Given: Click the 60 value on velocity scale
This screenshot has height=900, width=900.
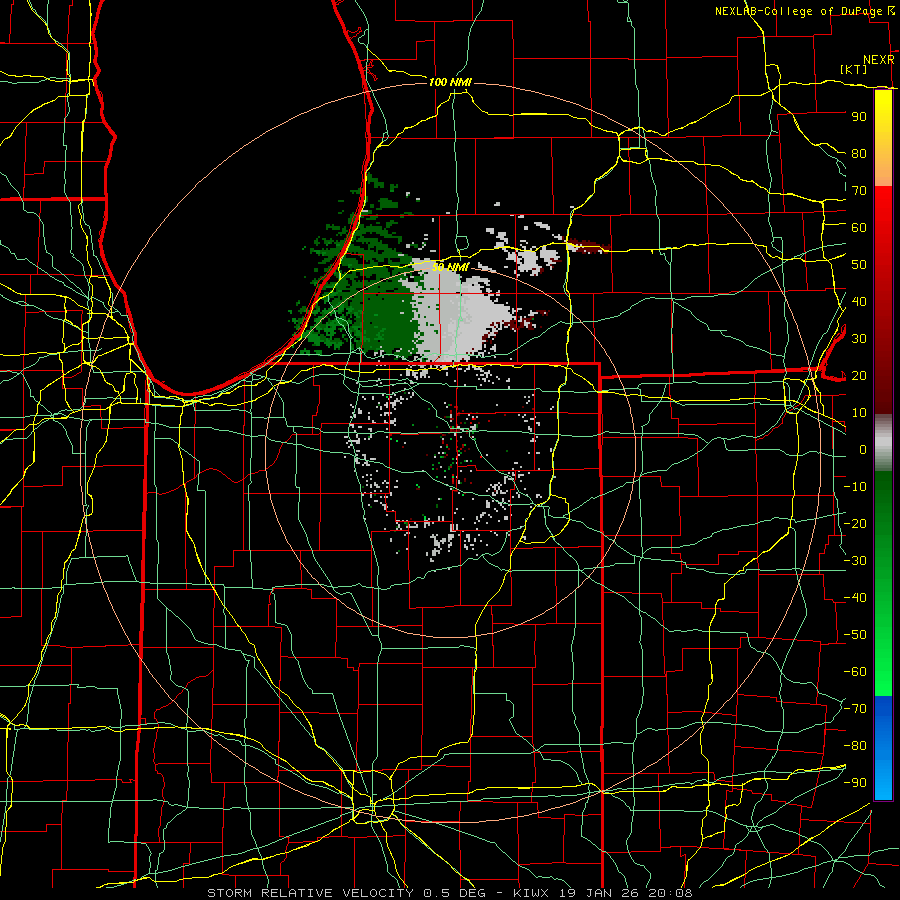Looking at the screenshot, I should [859, 227].
